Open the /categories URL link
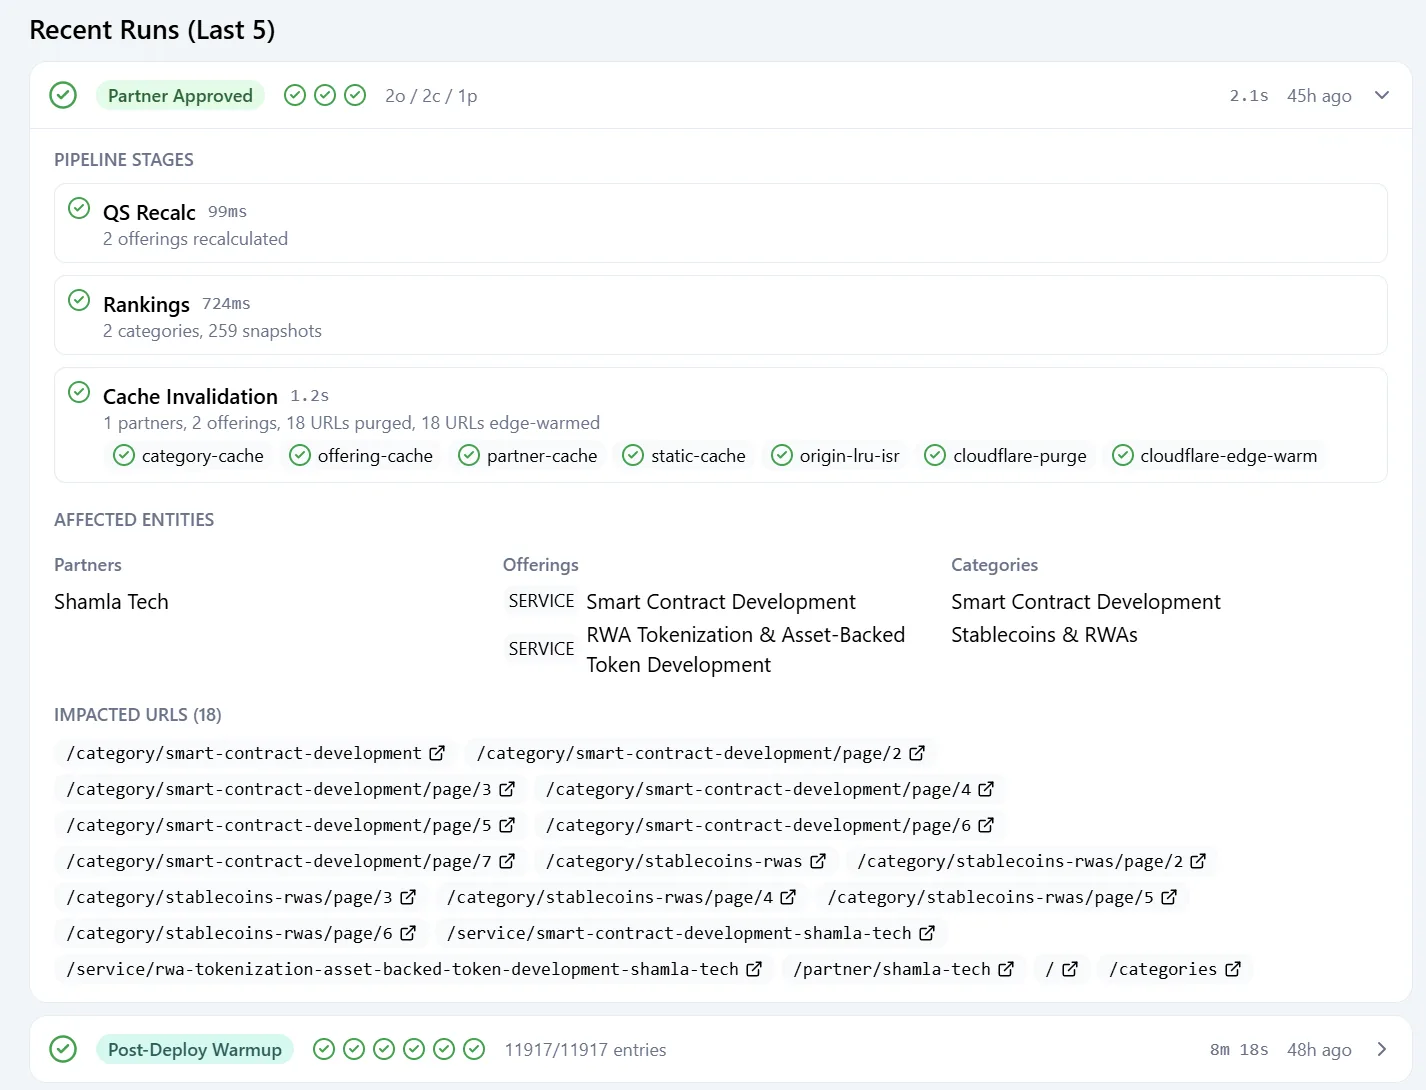This screenshot has height=1090, width=1426. tap(1174, 969)
